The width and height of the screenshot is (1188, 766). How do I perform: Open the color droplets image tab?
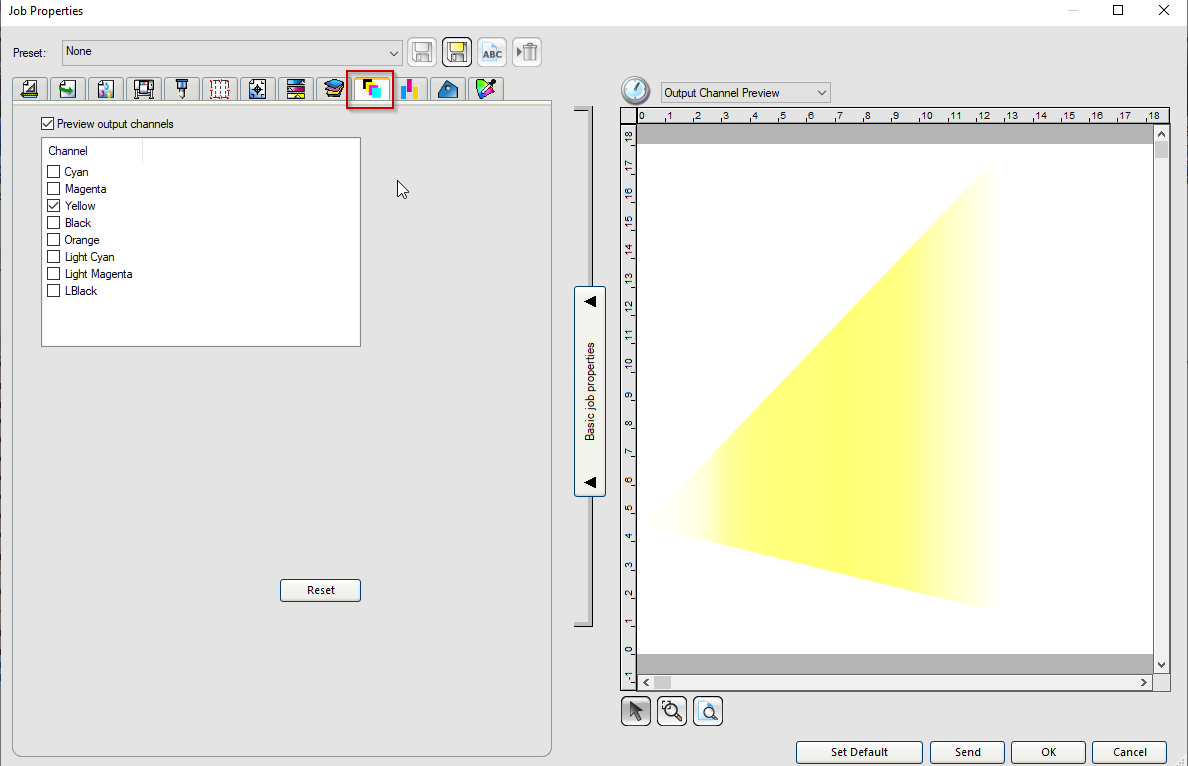(x=105, y=89)
